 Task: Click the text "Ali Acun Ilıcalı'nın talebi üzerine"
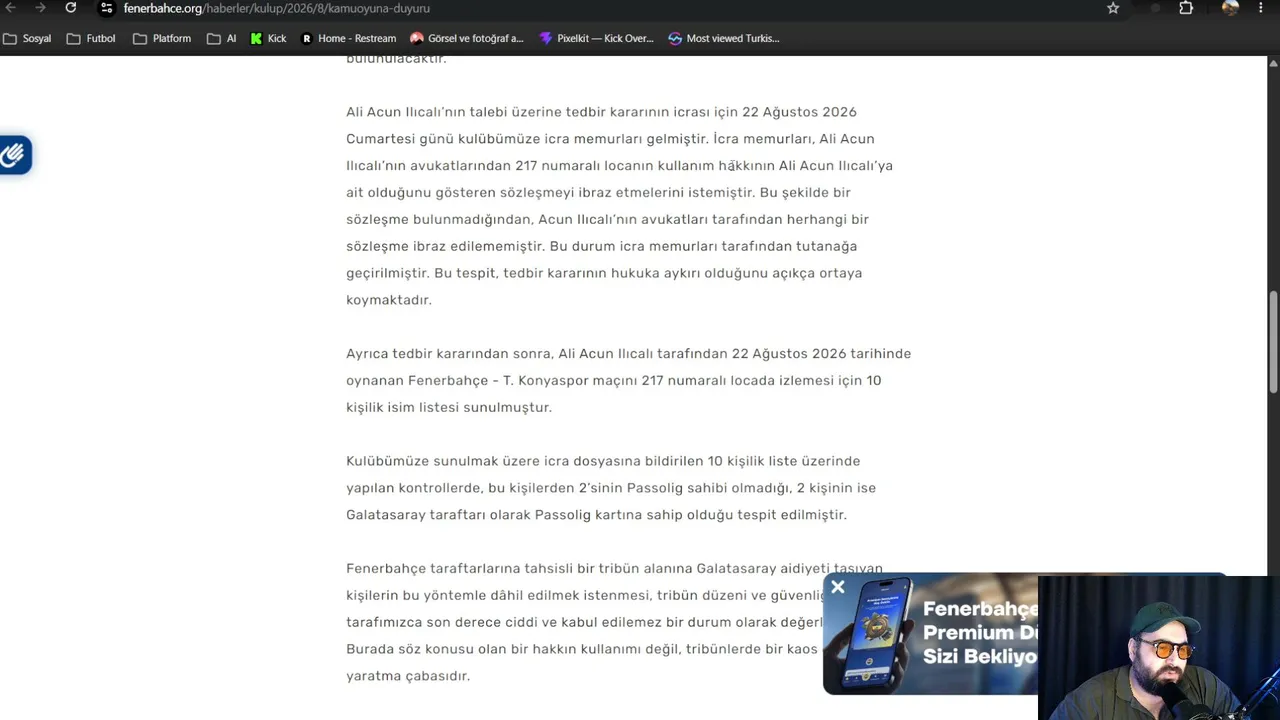[x=454, y=112]
